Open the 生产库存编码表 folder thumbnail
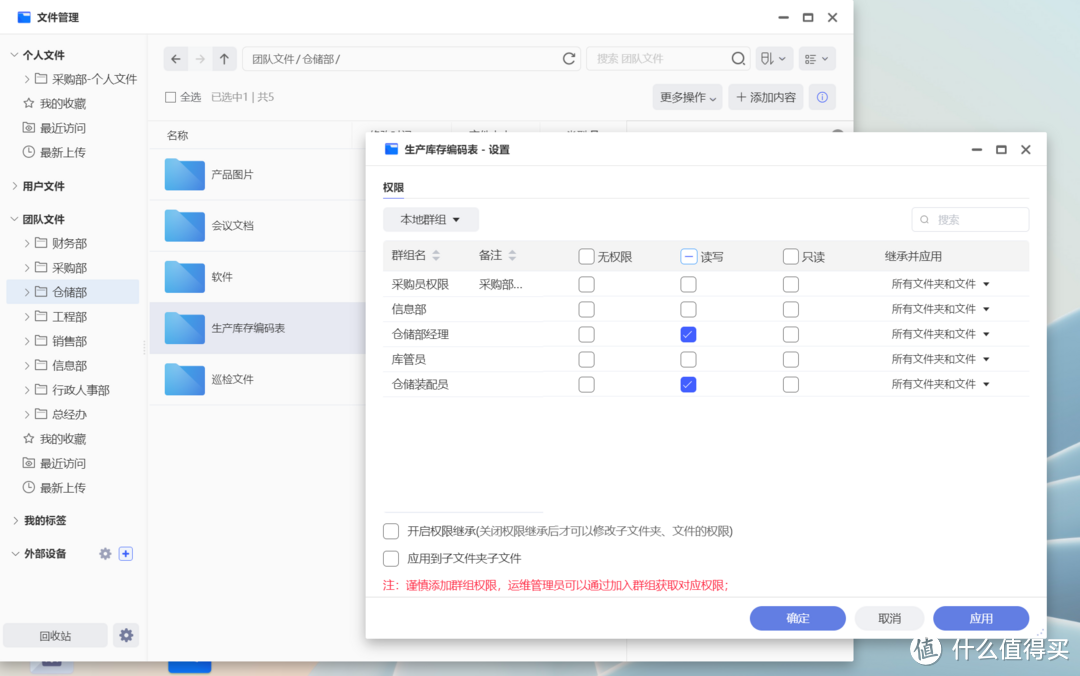The image size is (1080, 676). (x=183, y=327)
